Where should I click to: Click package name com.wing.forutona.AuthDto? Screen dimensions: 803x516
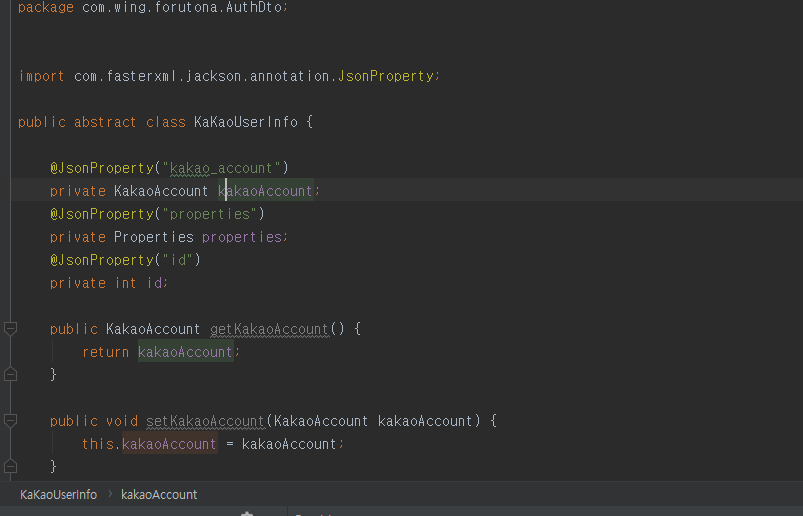point(182,7)
